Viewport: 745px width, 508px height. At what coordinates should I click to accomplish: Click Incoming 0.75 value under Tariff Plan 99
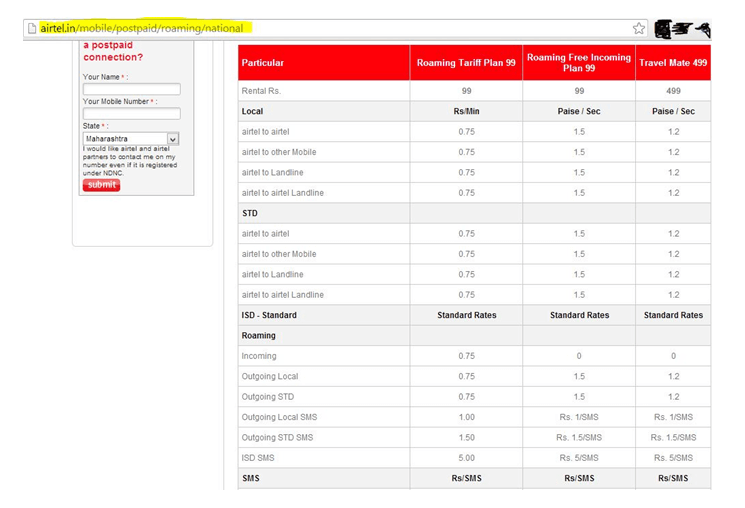point(467,356)
